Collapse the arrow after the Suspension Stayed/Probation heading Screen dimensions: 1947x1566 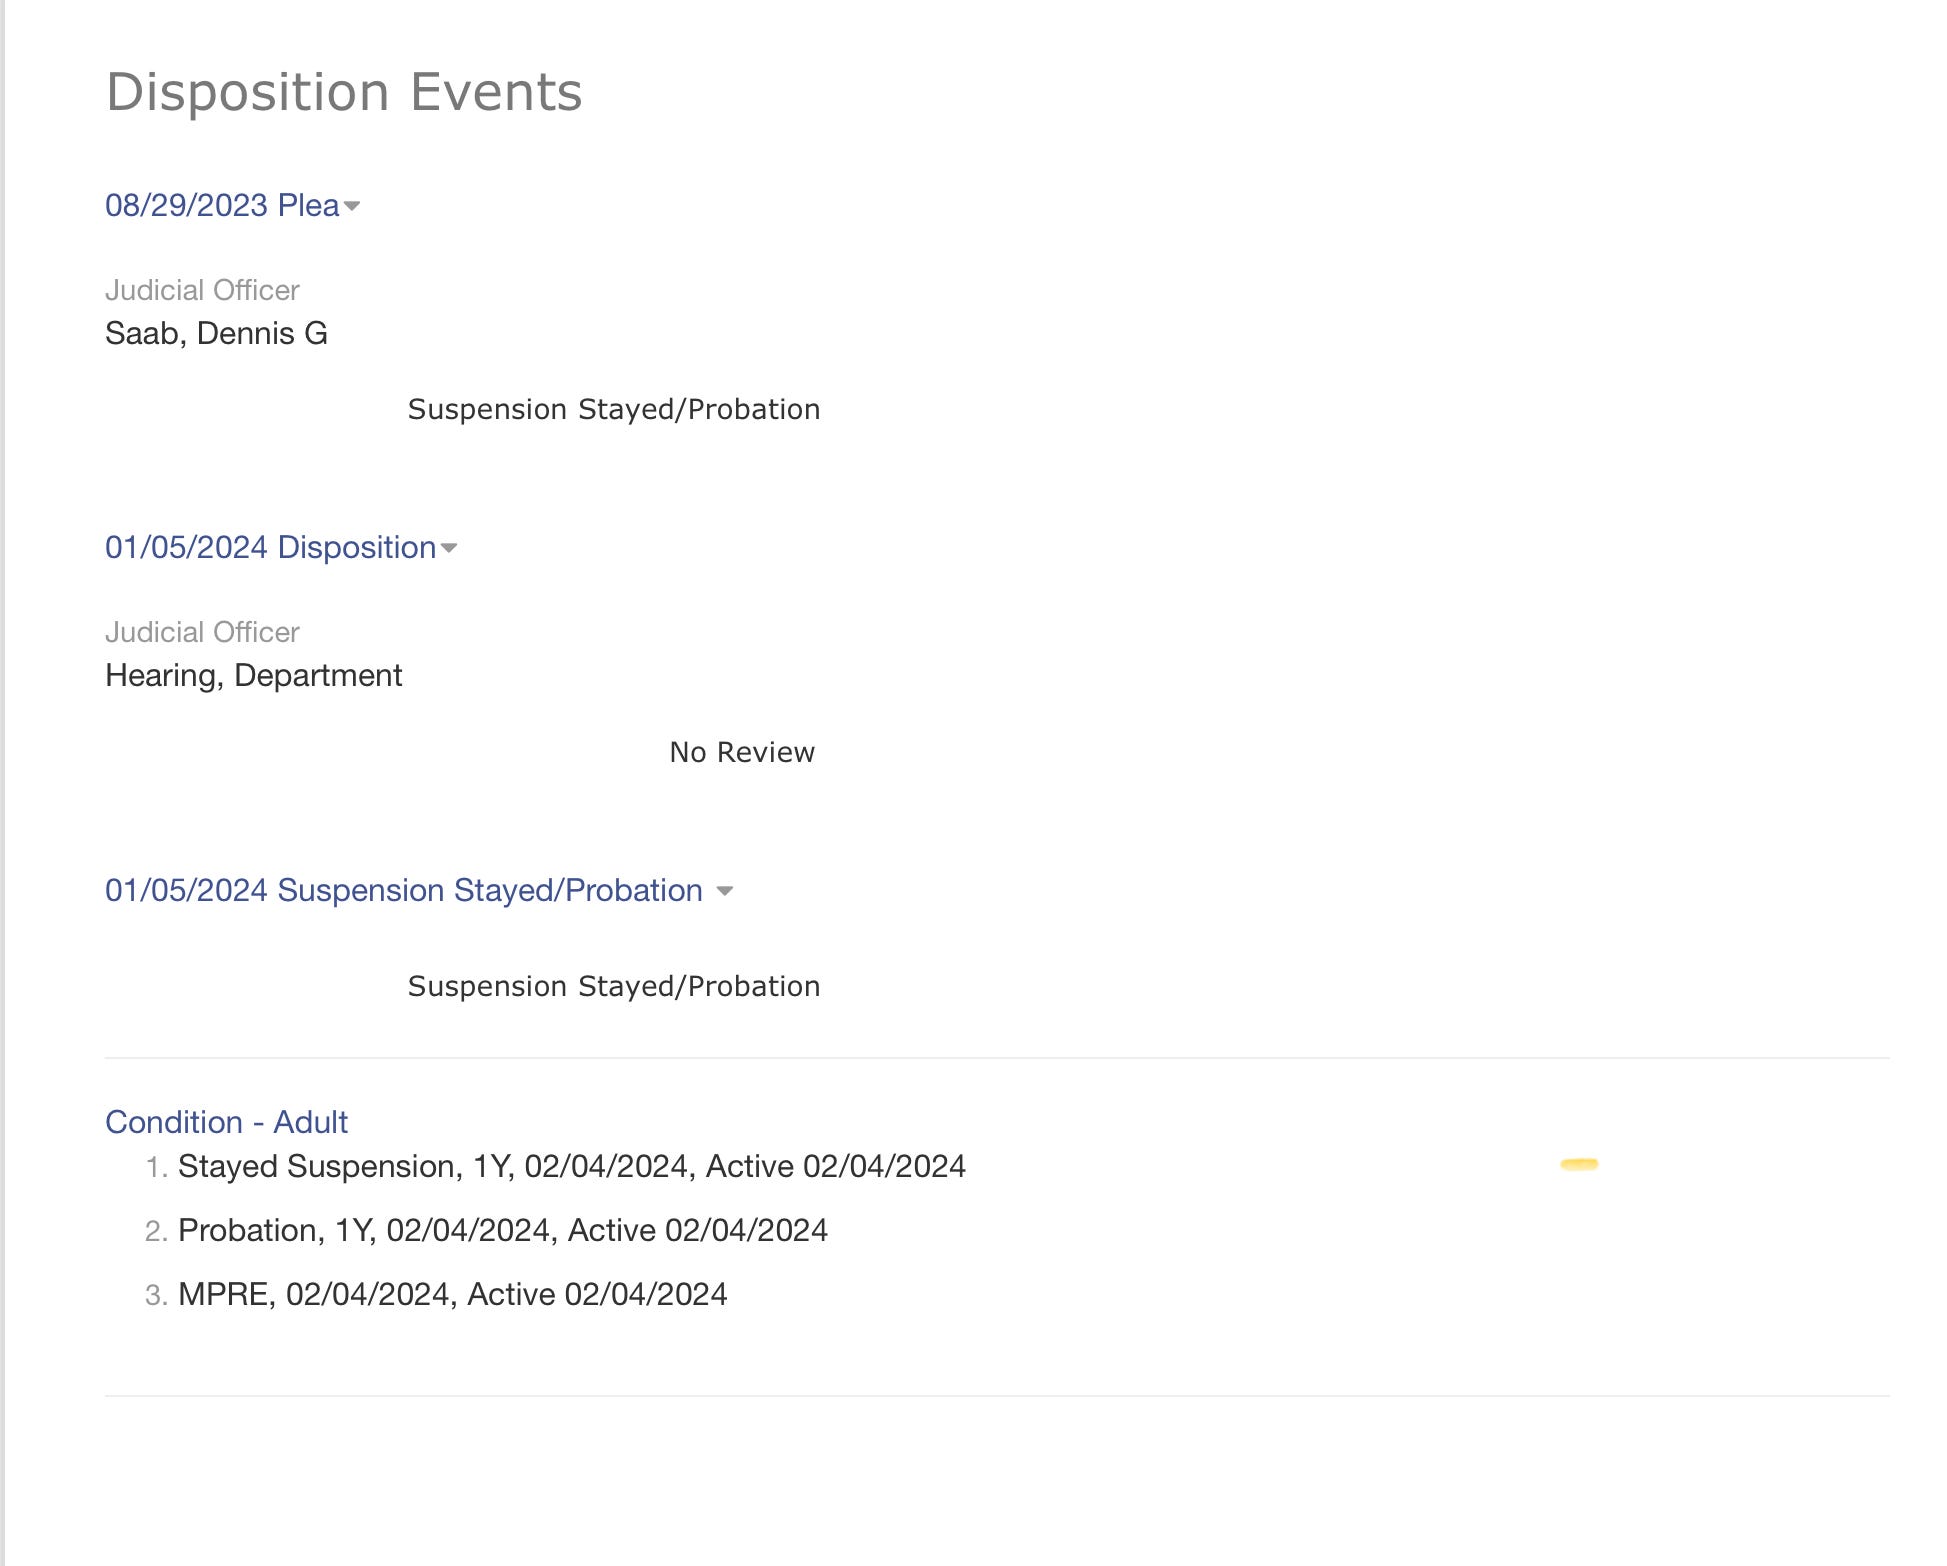point(725,891)
